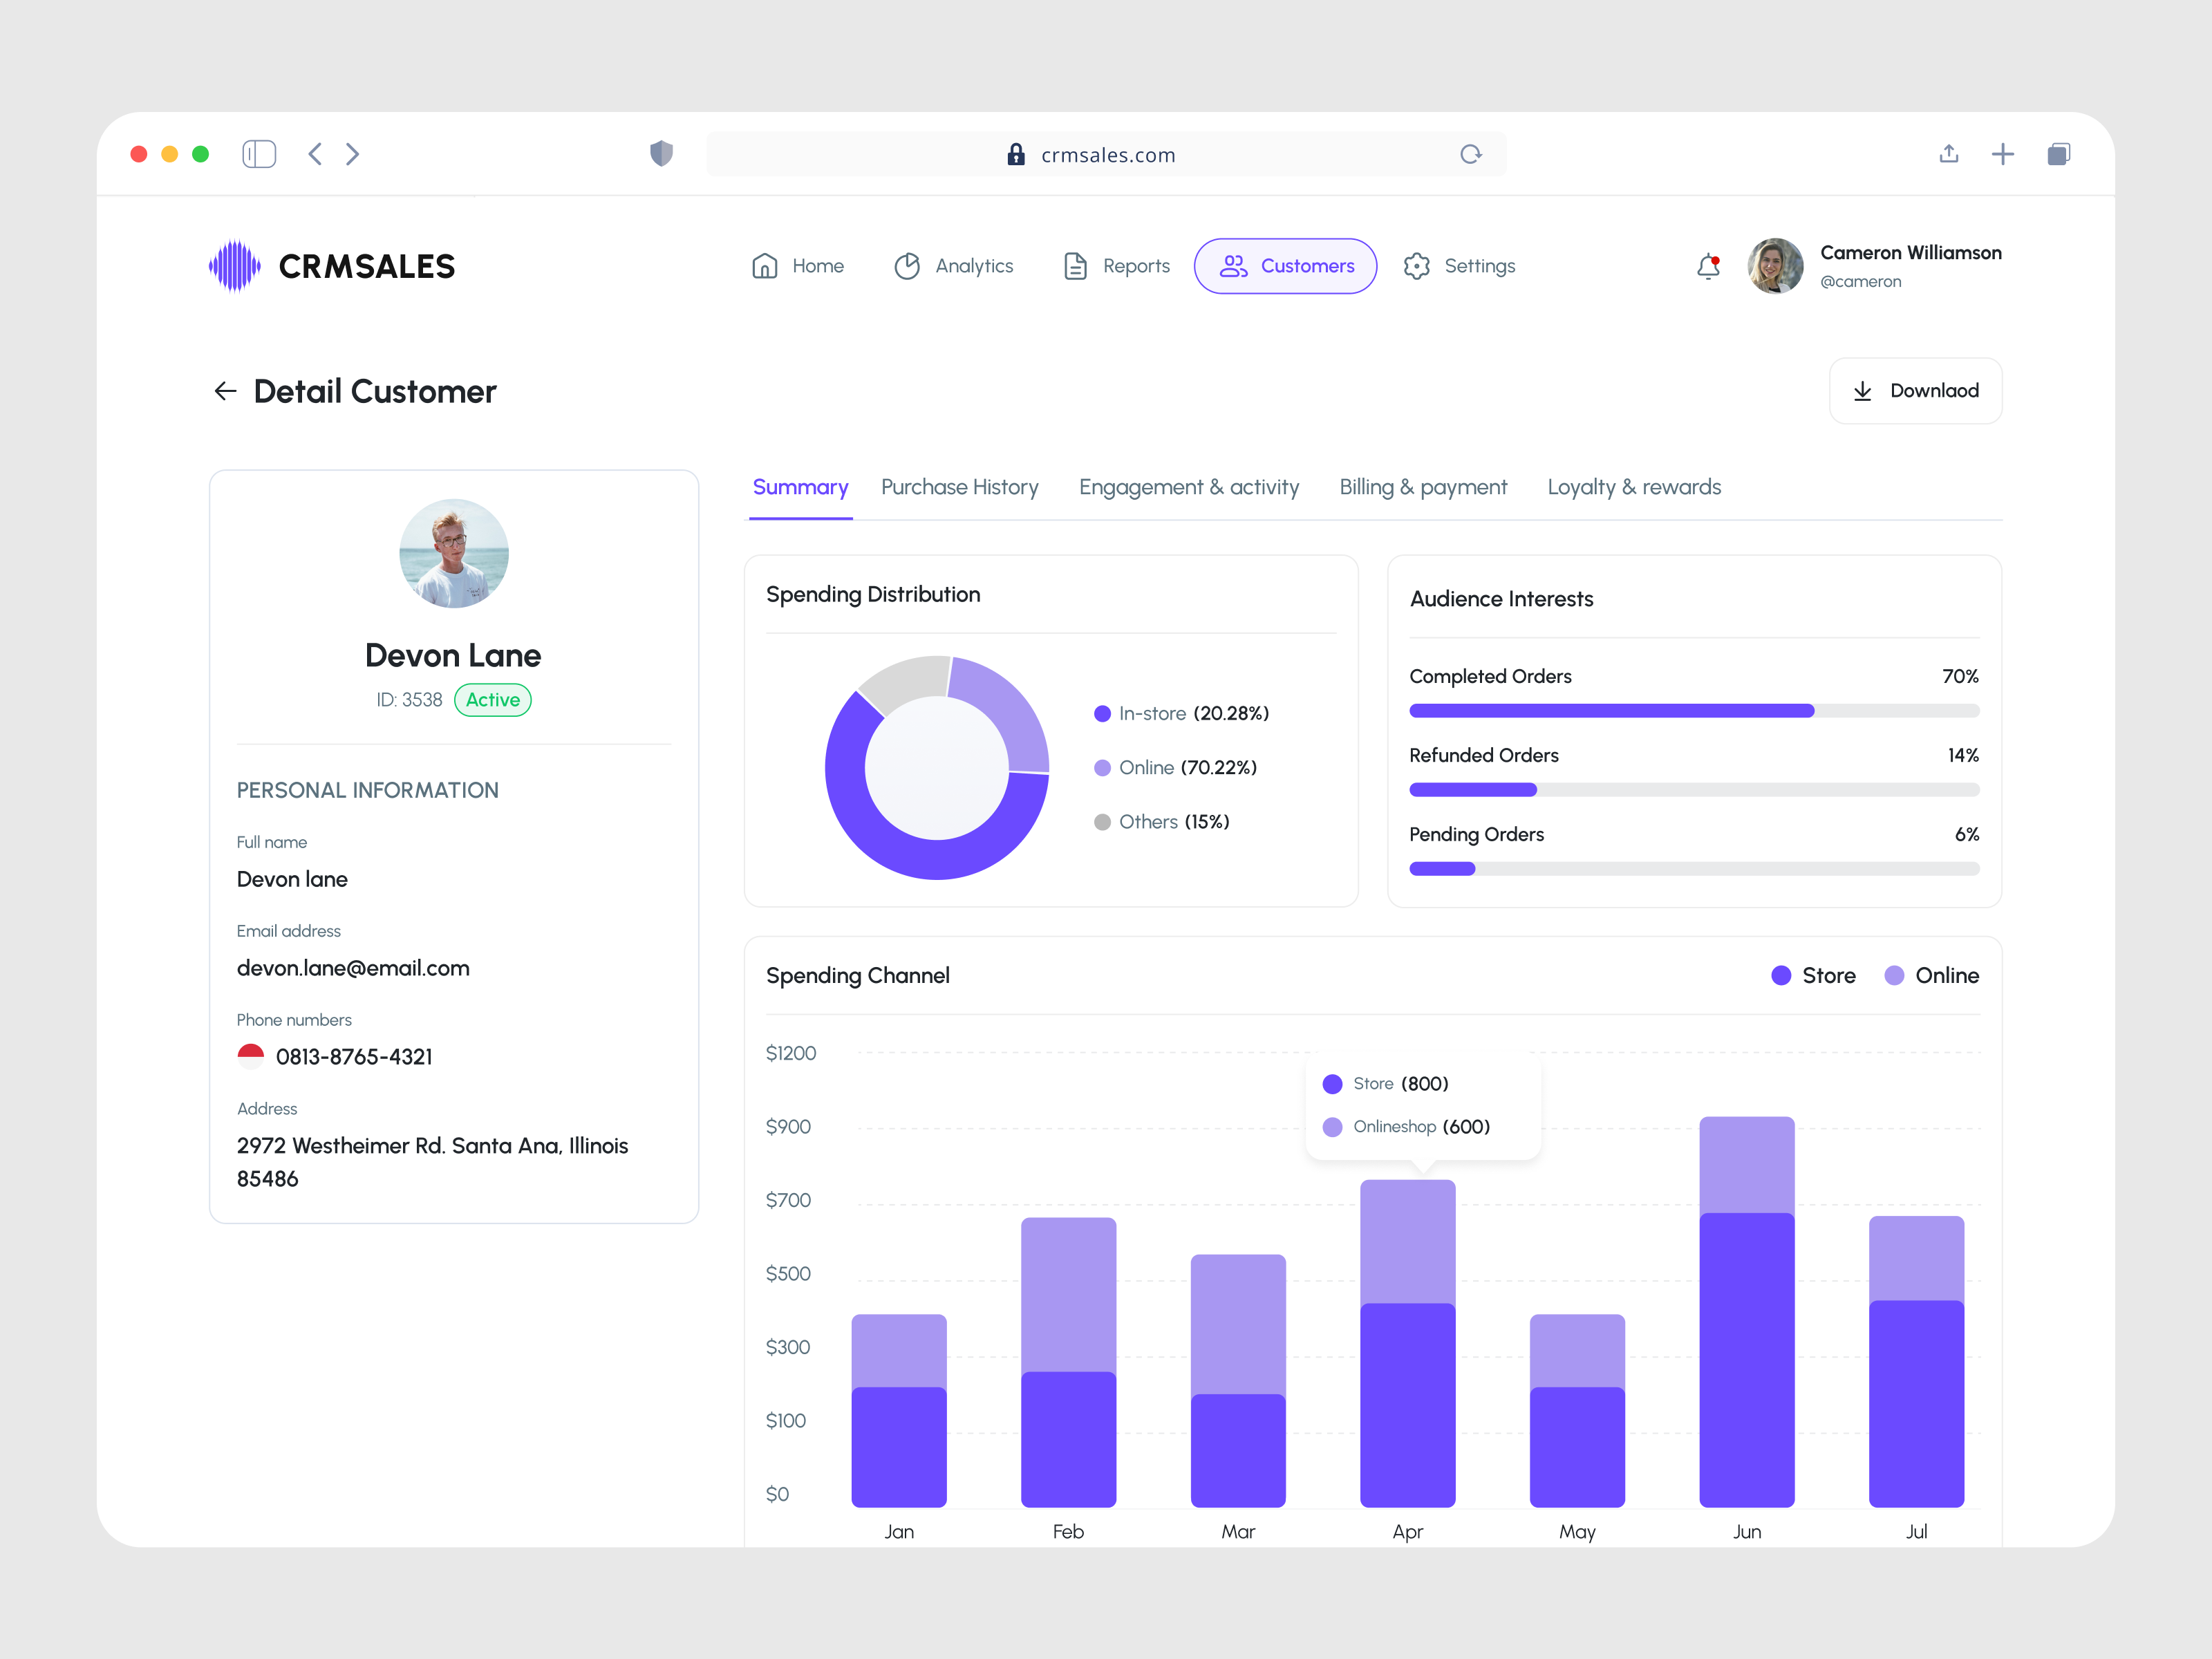
Task: Click the Indonesian flag beside phone number
Action: (x=250, y=1055)
